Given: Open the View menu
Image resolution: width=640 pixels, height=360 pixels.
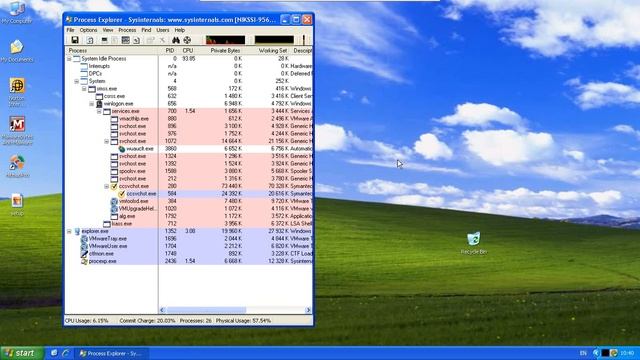Looking at the screenshot, I should pos(108,30).
